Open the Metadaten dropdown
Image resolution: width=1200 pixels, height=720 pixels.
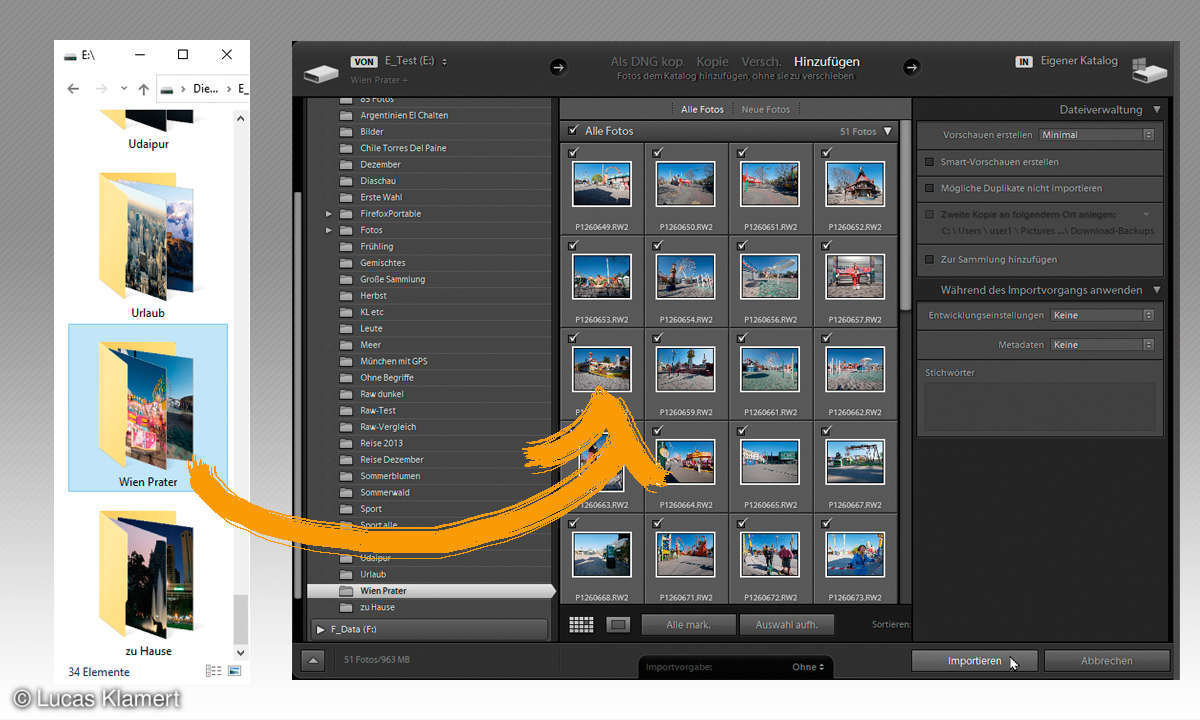pos(1102,345)
